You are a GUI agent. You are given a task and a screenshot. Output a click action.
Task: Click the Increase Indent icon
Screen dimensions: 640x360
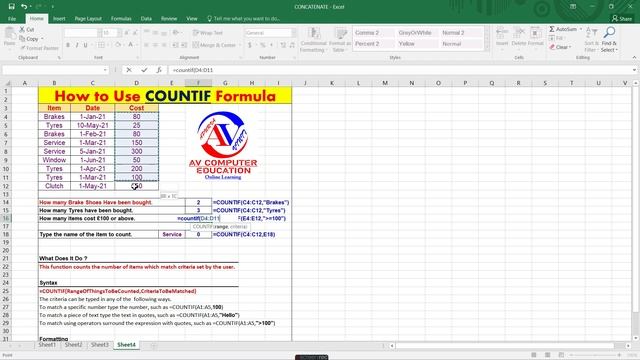coord(184,45)
